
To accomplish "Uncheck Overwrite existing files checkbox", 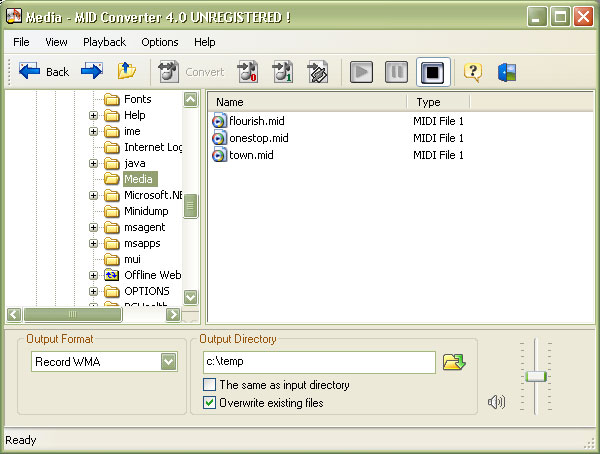I will pos(209,403).
